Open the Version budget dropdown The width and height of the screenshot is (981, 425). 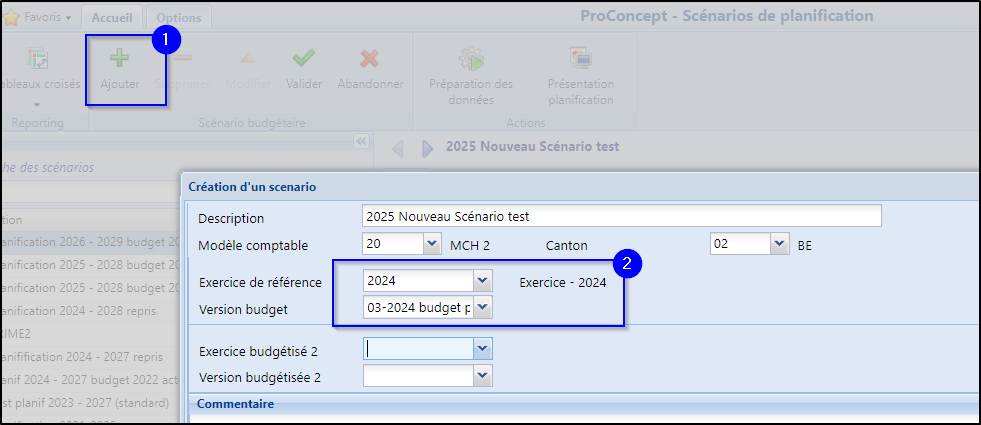[483, 308]
